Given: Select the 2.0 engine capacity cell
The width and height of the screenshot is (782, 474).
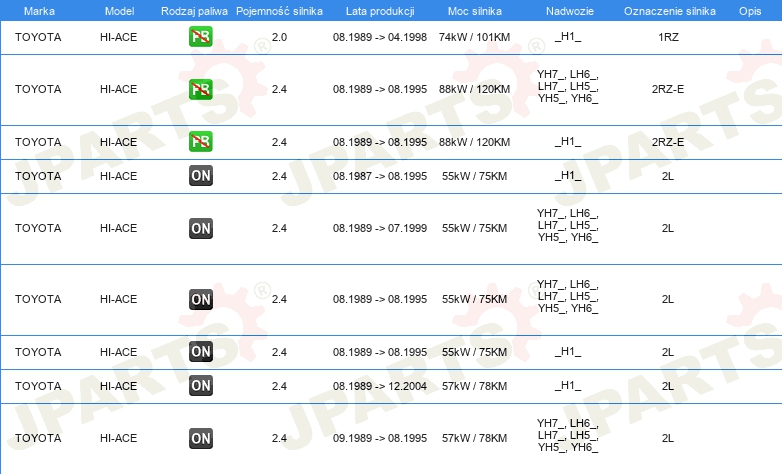Looking at the screenshot, I should pyautogui.click(x=279, y=37).
